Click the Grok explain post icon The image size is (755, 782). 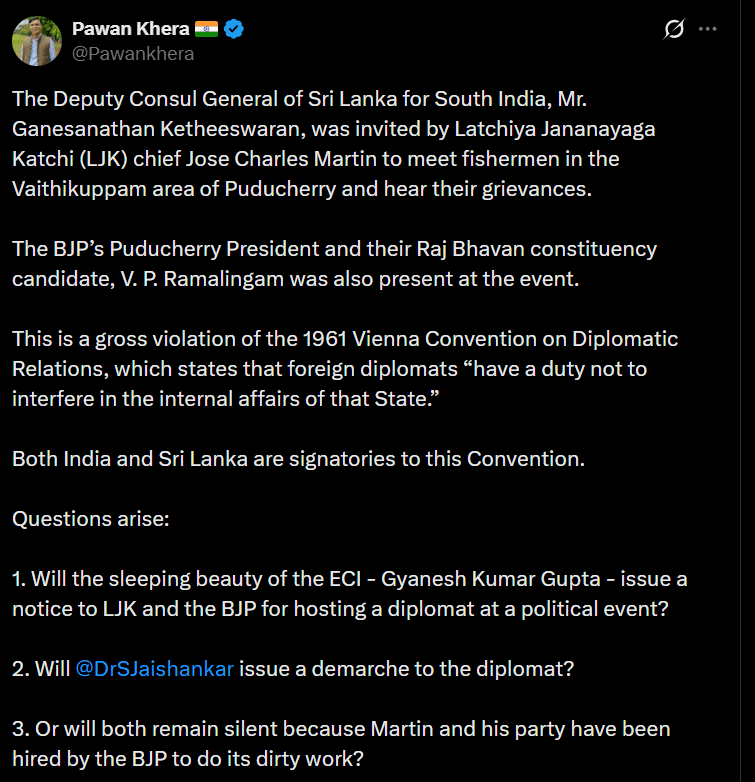coord(674,29)
